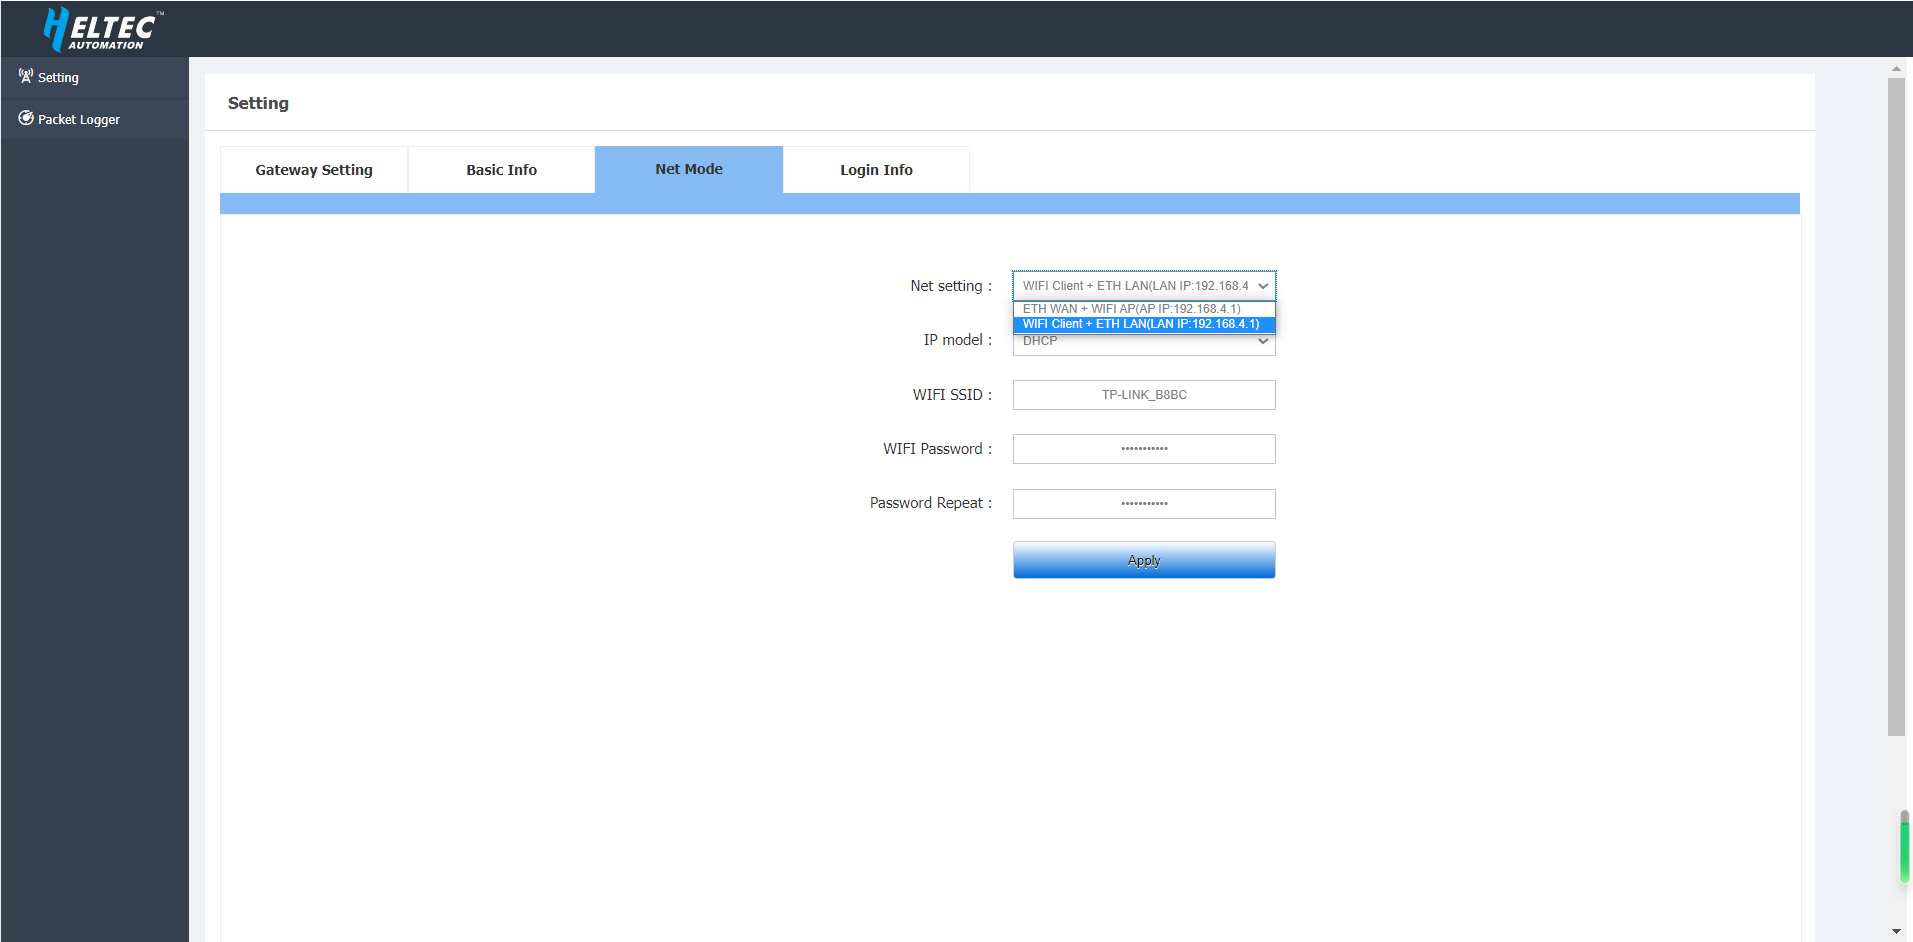Select the Net Mode tab

[x=688, y=169]
